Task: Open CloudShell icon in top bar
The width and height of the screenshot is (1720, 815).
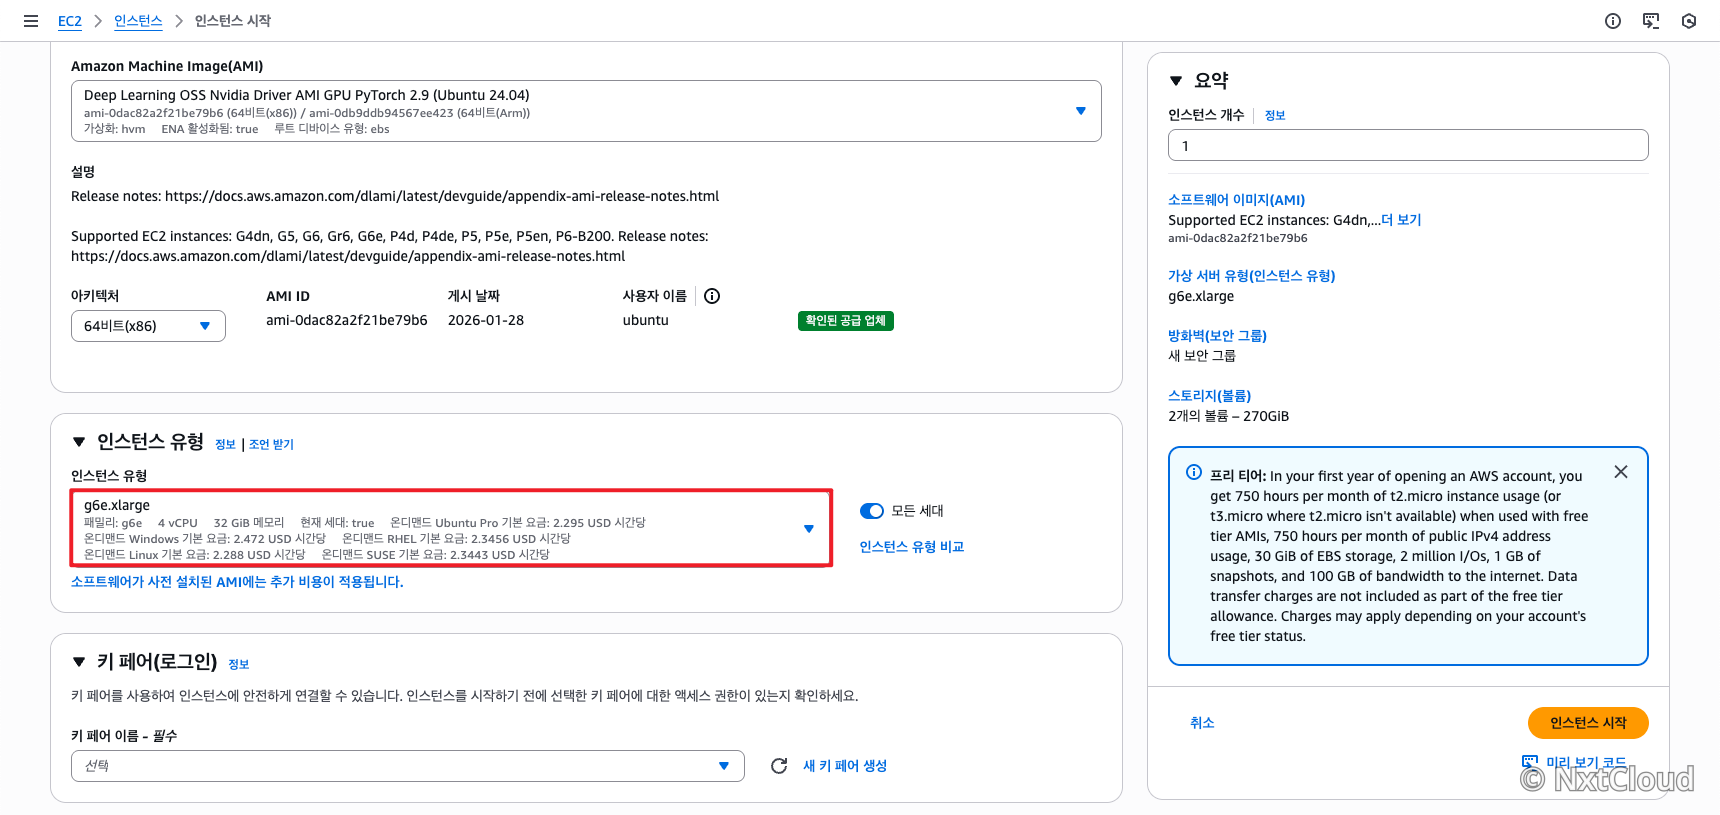Action: point(1651,21)
